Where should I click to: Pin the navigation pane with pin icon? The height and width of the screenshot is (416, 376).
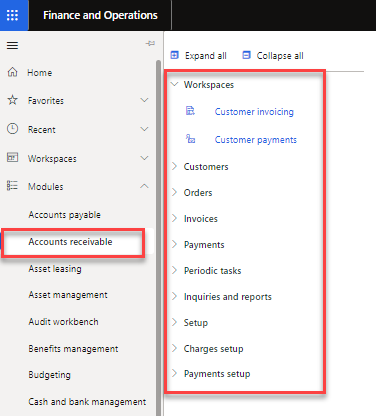(x=150, y=43)
